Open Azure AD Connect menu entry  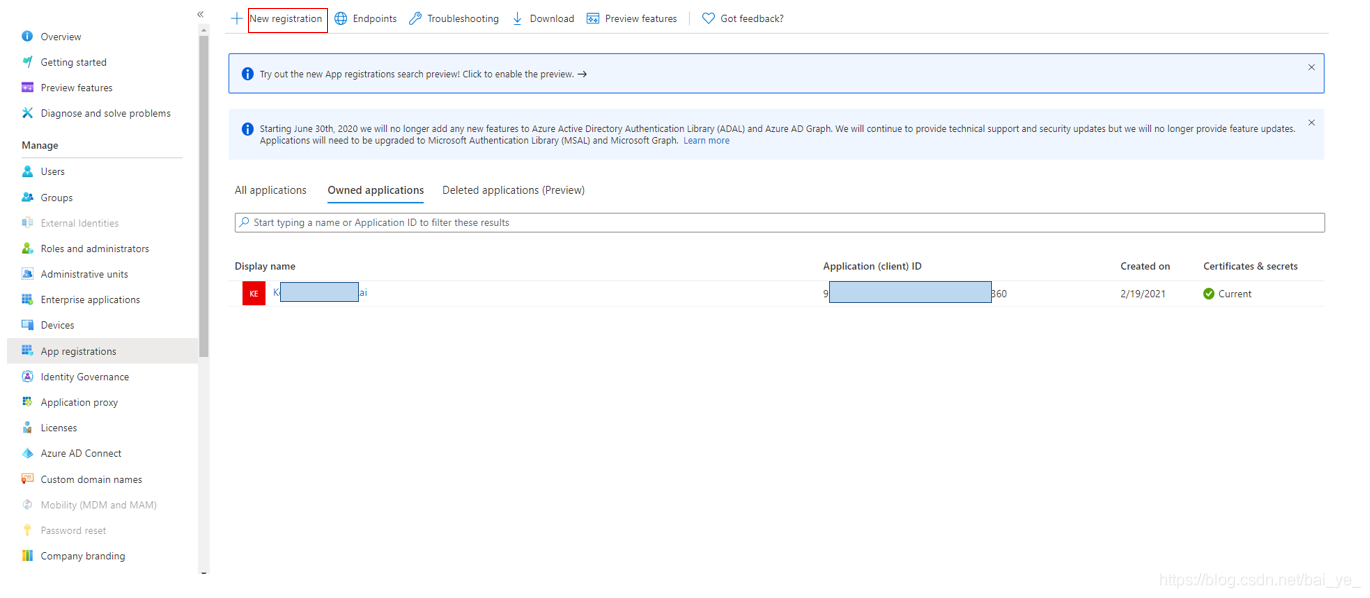81,453
